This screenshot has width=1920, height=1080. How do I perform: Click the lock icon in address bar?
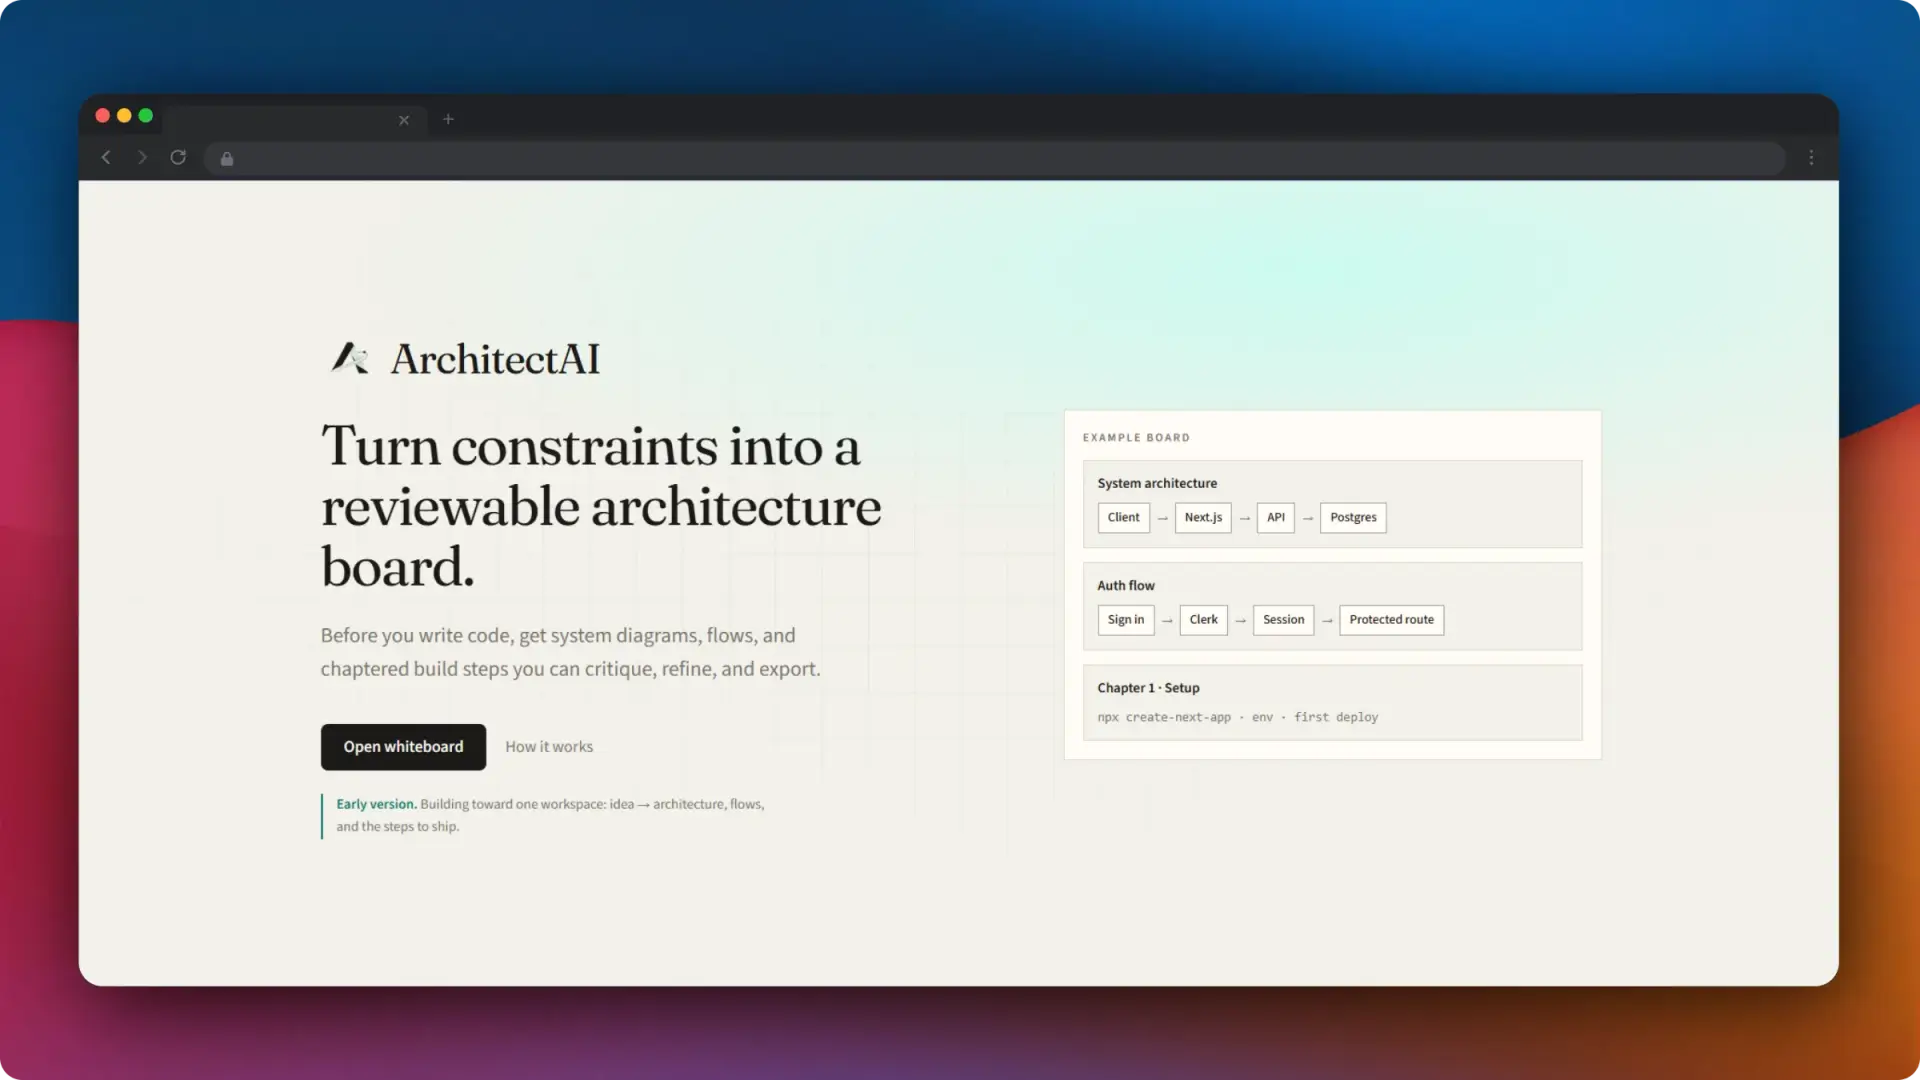(x=227, y=158)
